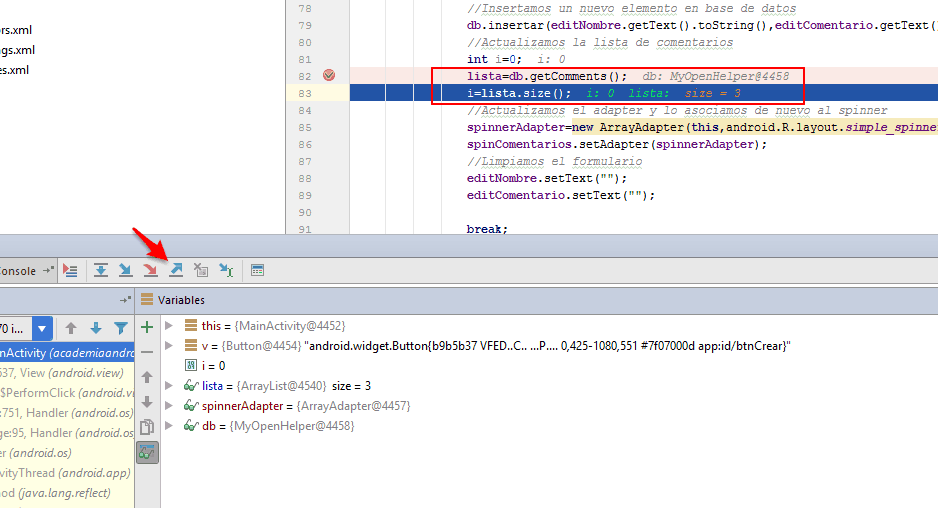
Task: Click glasses watch icon beside spinnerAdapter
Action: (x=191, y=406)
